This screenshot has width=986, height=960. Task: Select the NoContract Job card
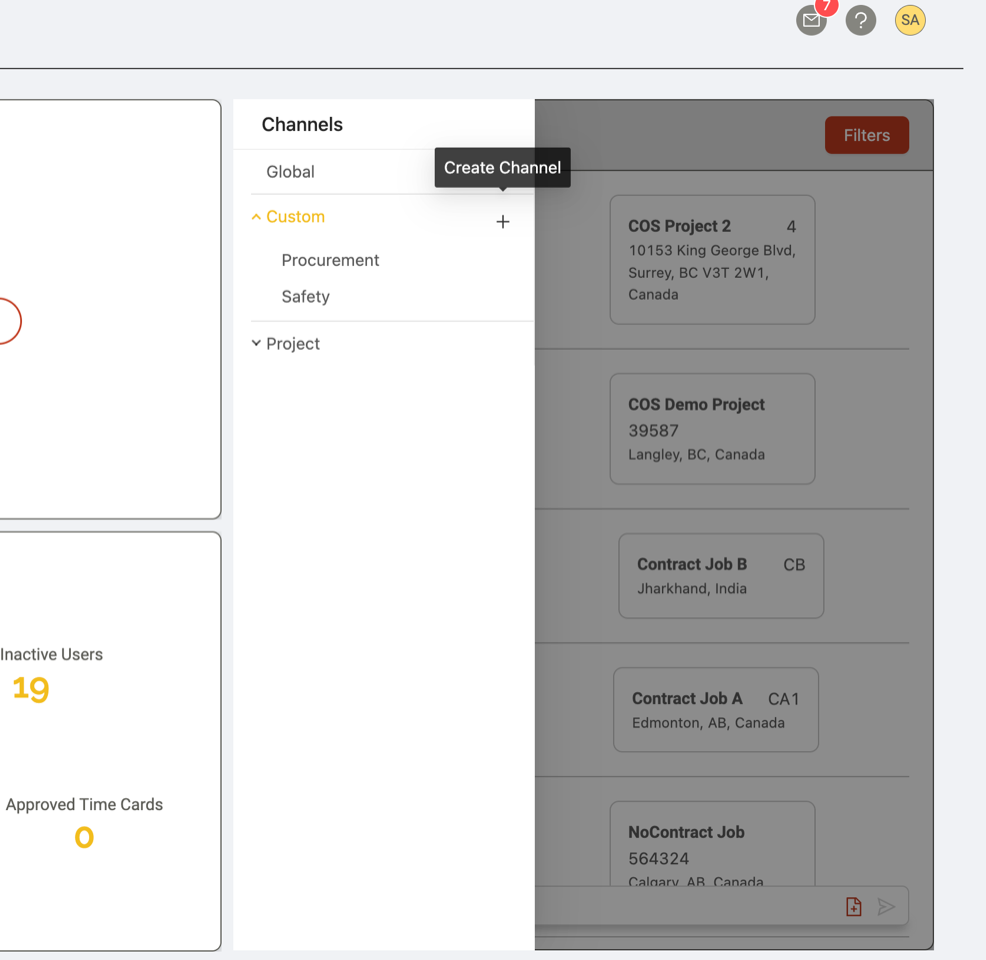point(712,844)
